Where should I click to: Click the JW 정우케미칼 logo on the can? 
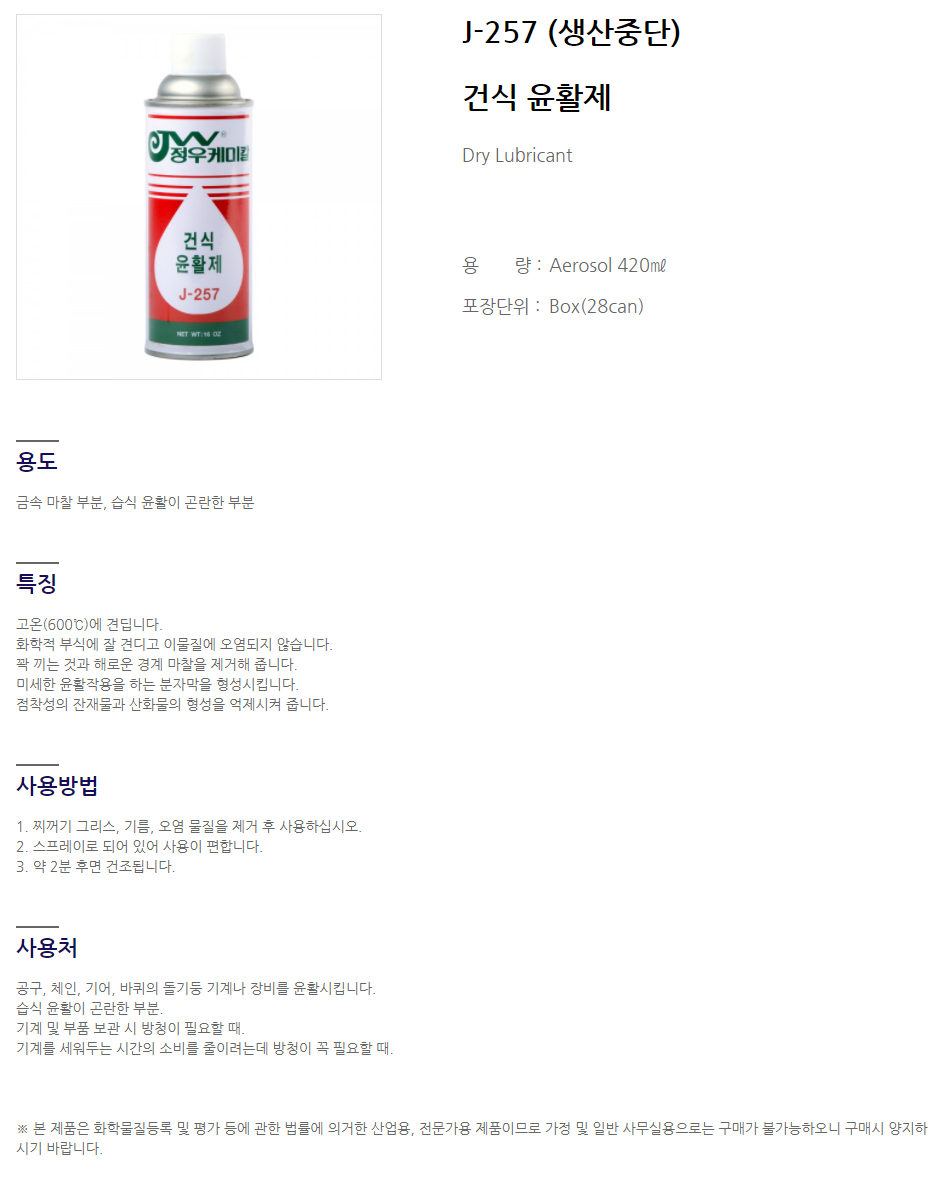[199, 147]
